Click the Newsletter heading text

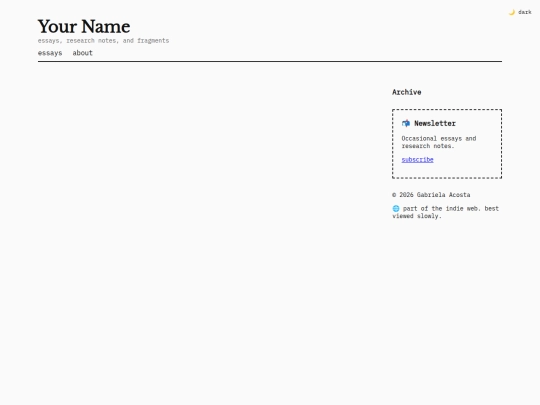(x=435, y=123)
